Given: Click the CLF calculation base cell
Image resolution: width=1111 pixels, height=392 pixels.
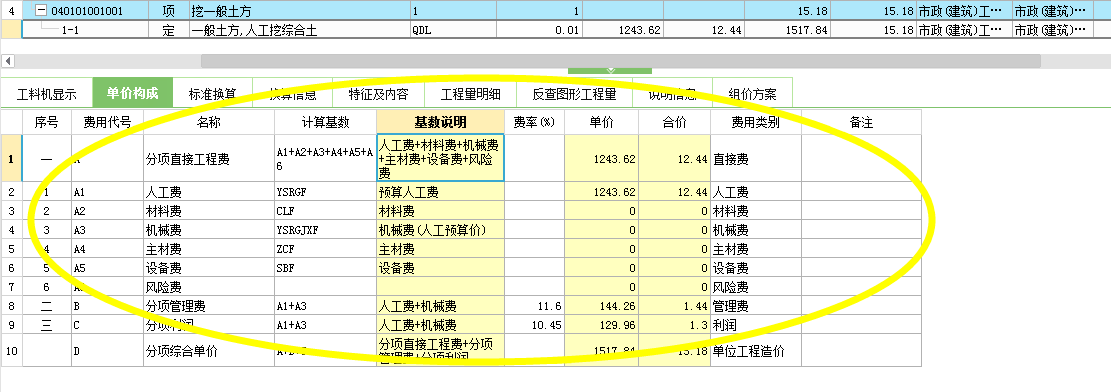Looking at the screenshot, I should 326,211.
